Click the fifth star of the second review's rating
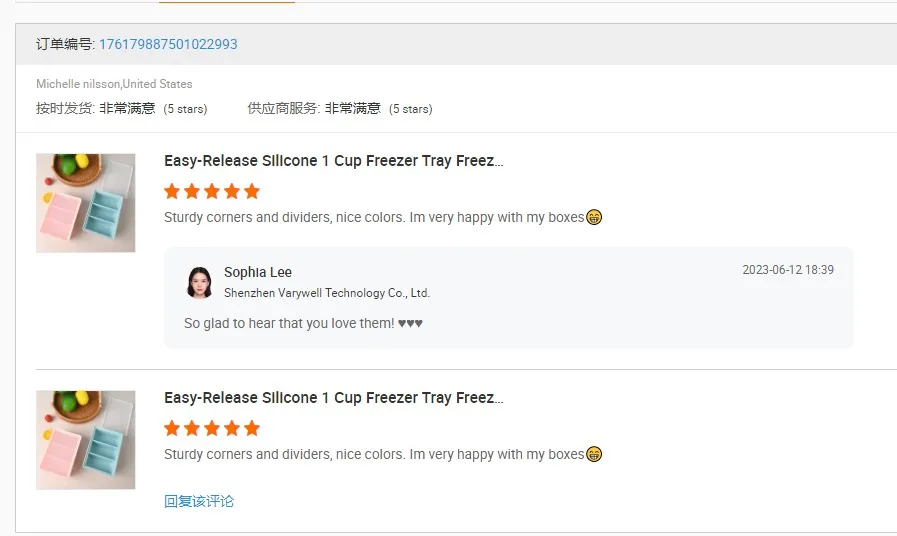Viewport: 897px width, 536px height. (251, 428)
